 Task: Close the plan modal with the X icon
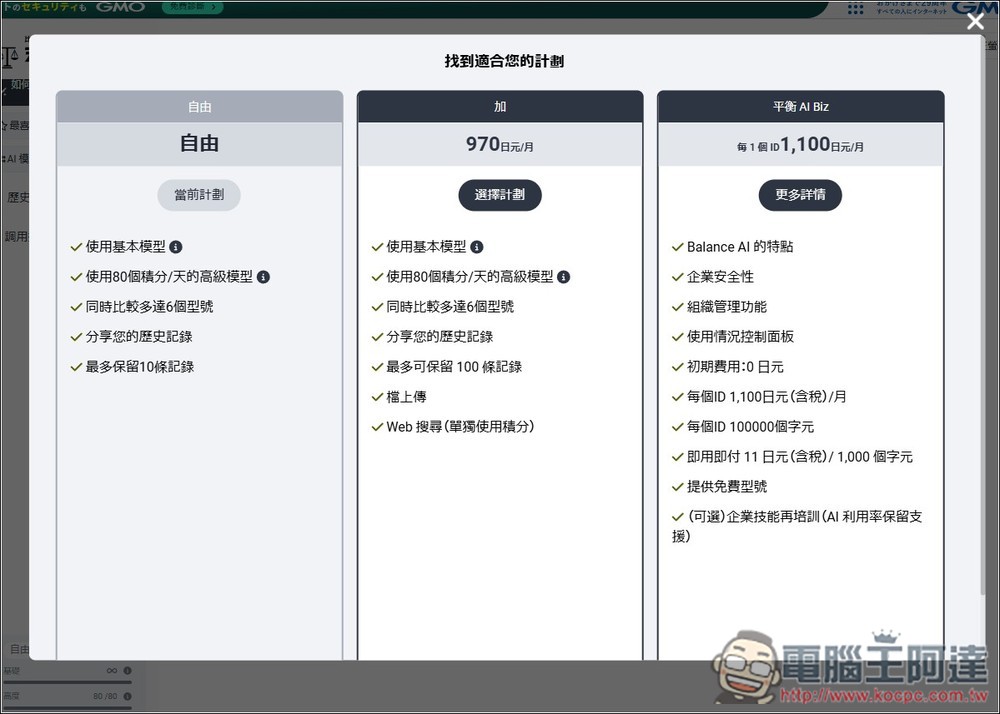coord(974,22)
